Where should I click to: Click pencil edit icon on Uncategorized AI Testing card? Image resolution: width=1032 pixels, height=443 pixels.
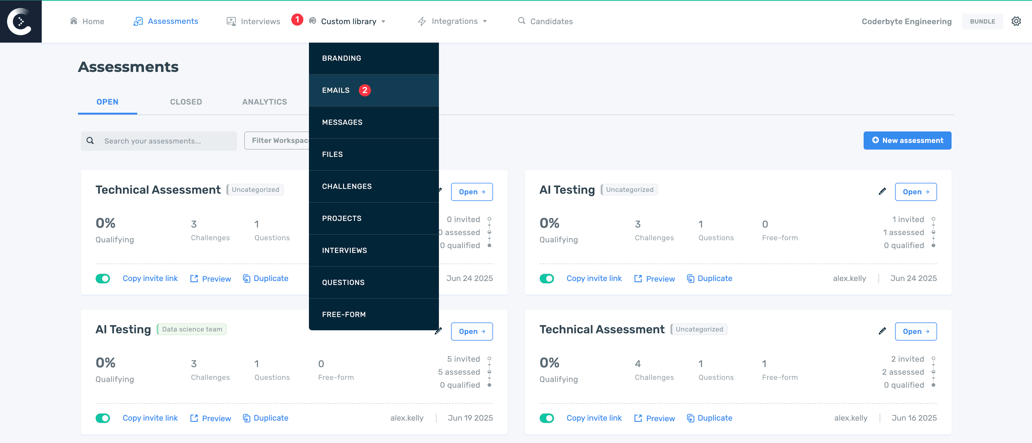point(882,191)
